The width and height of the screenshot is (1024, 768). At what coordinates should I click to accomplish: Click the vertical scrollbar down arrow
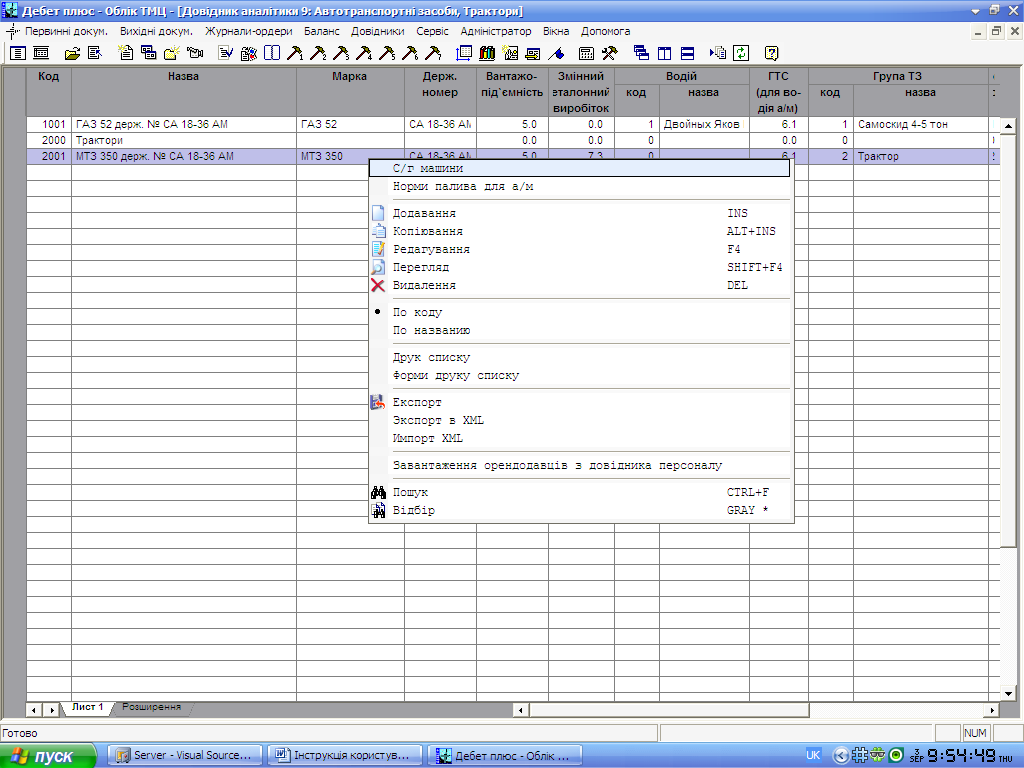click(1008, 694)
